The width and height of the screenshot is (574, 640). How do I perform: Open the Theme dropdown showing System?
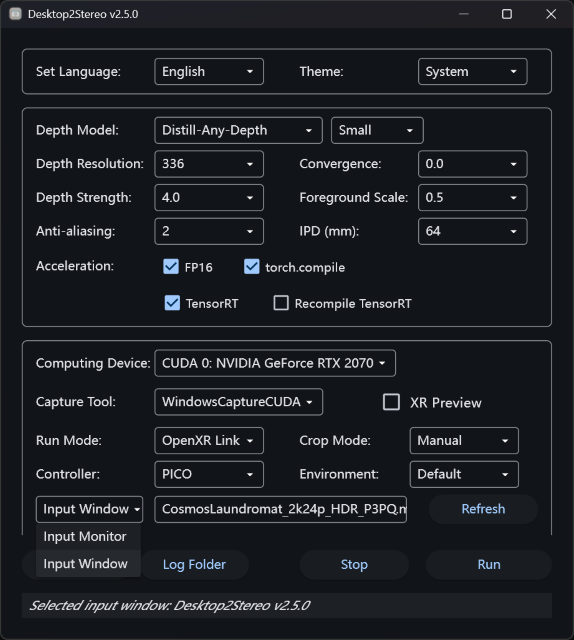[x=472, y=71]
